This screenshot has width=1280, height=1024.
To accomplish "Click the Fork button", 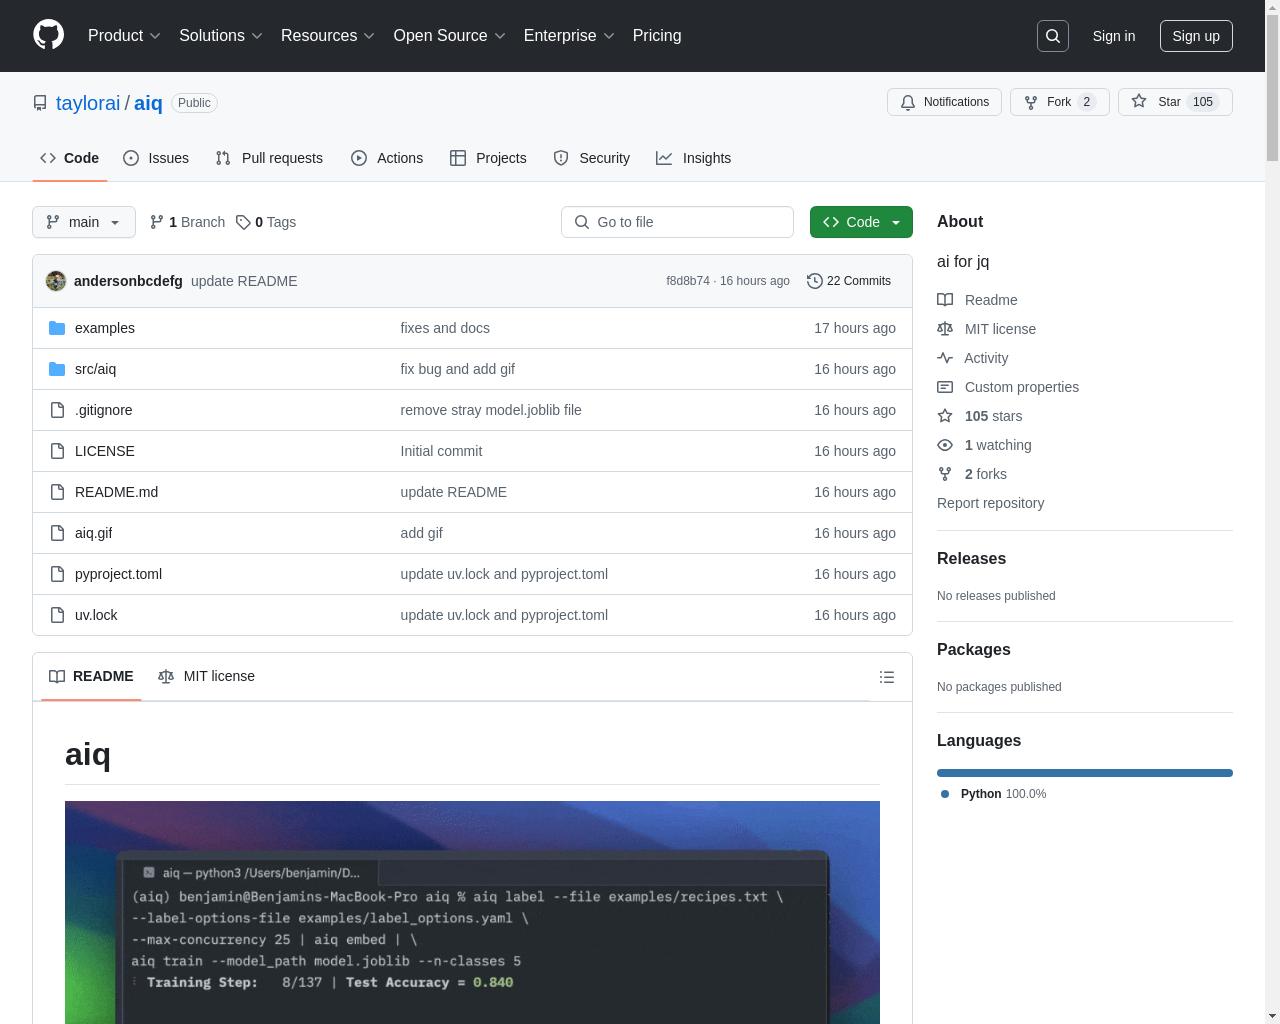I will click(x=1060, y=102).
